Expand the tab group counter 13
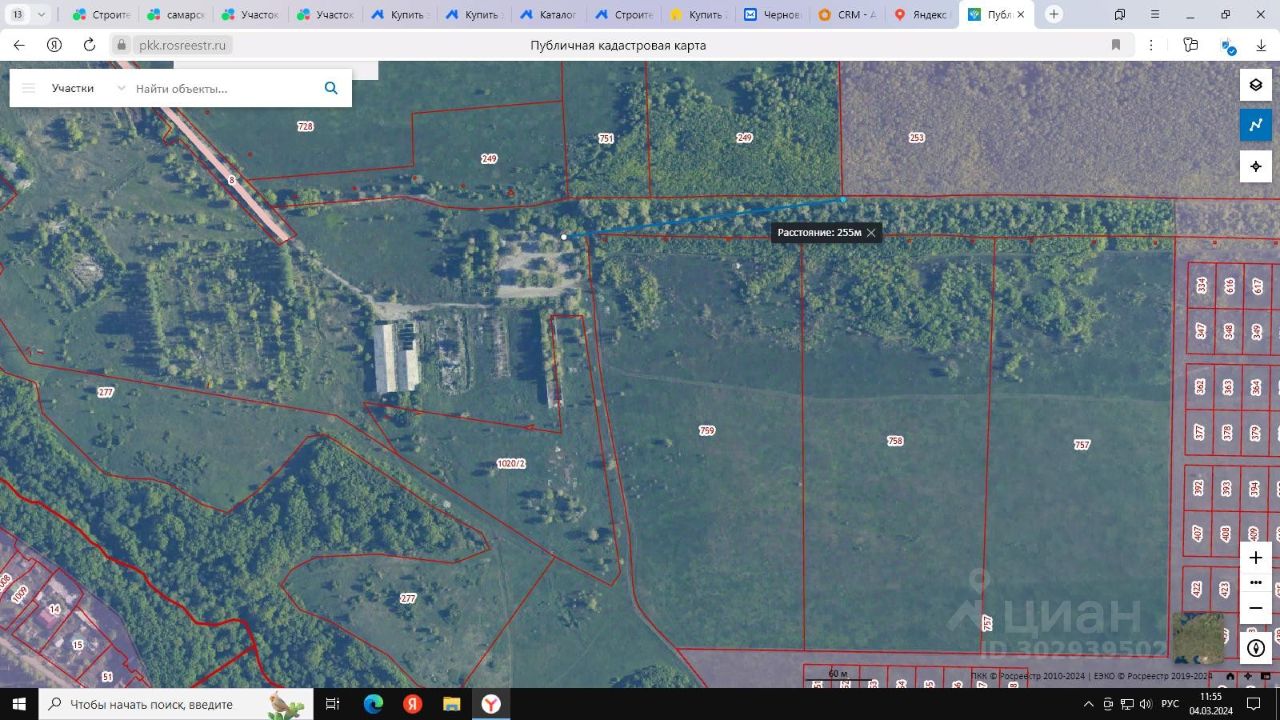The height and width of the screenshot is (720, 1280). (28, 15)
